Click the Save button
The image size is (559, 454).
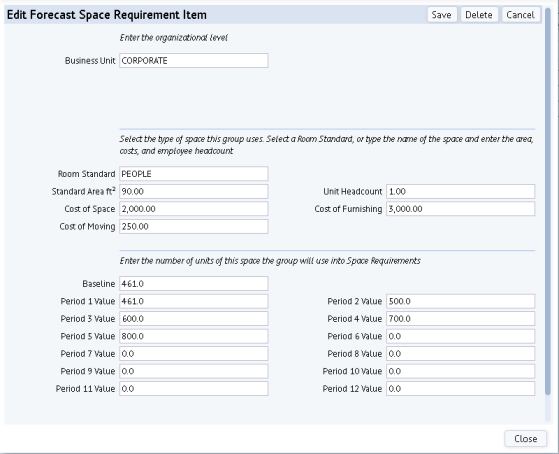tap(442, 15)
